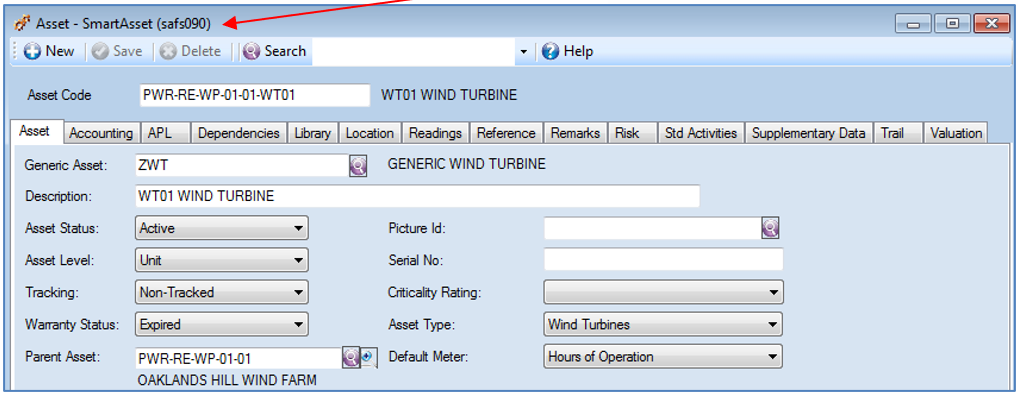
Task: Click the Picture Id lookup icon
Action: tap(770, 228)
